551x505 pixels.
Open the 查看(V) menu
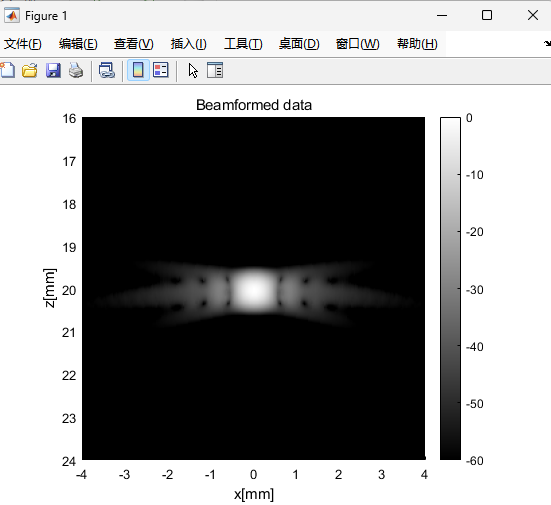coord(134,44)
